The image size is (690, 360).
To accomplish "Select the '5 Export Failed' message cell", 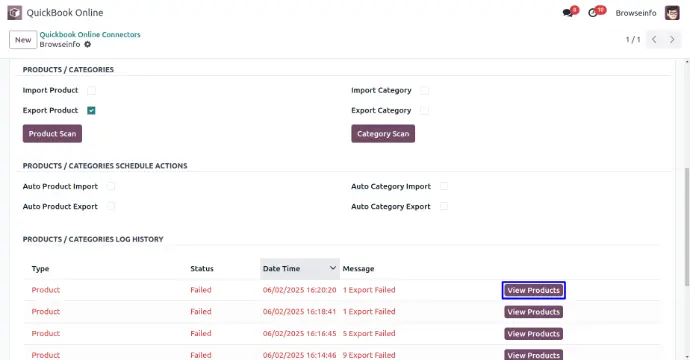I will (x=369, y=333).
